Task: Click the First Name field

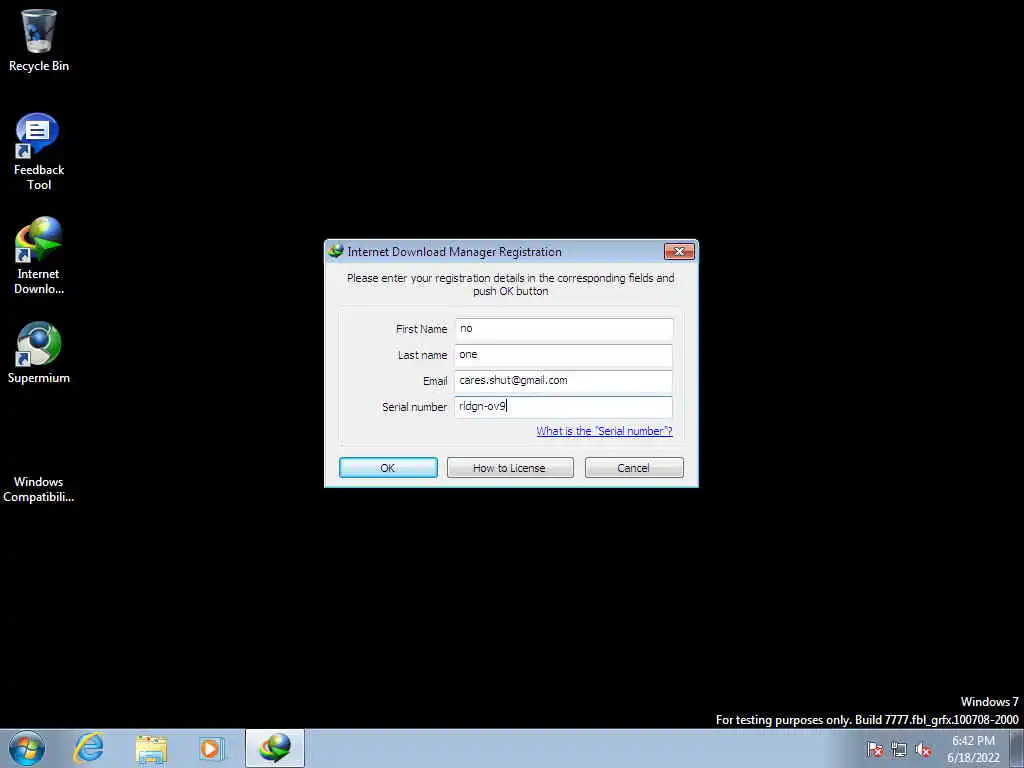Action: tap(564, 329)
